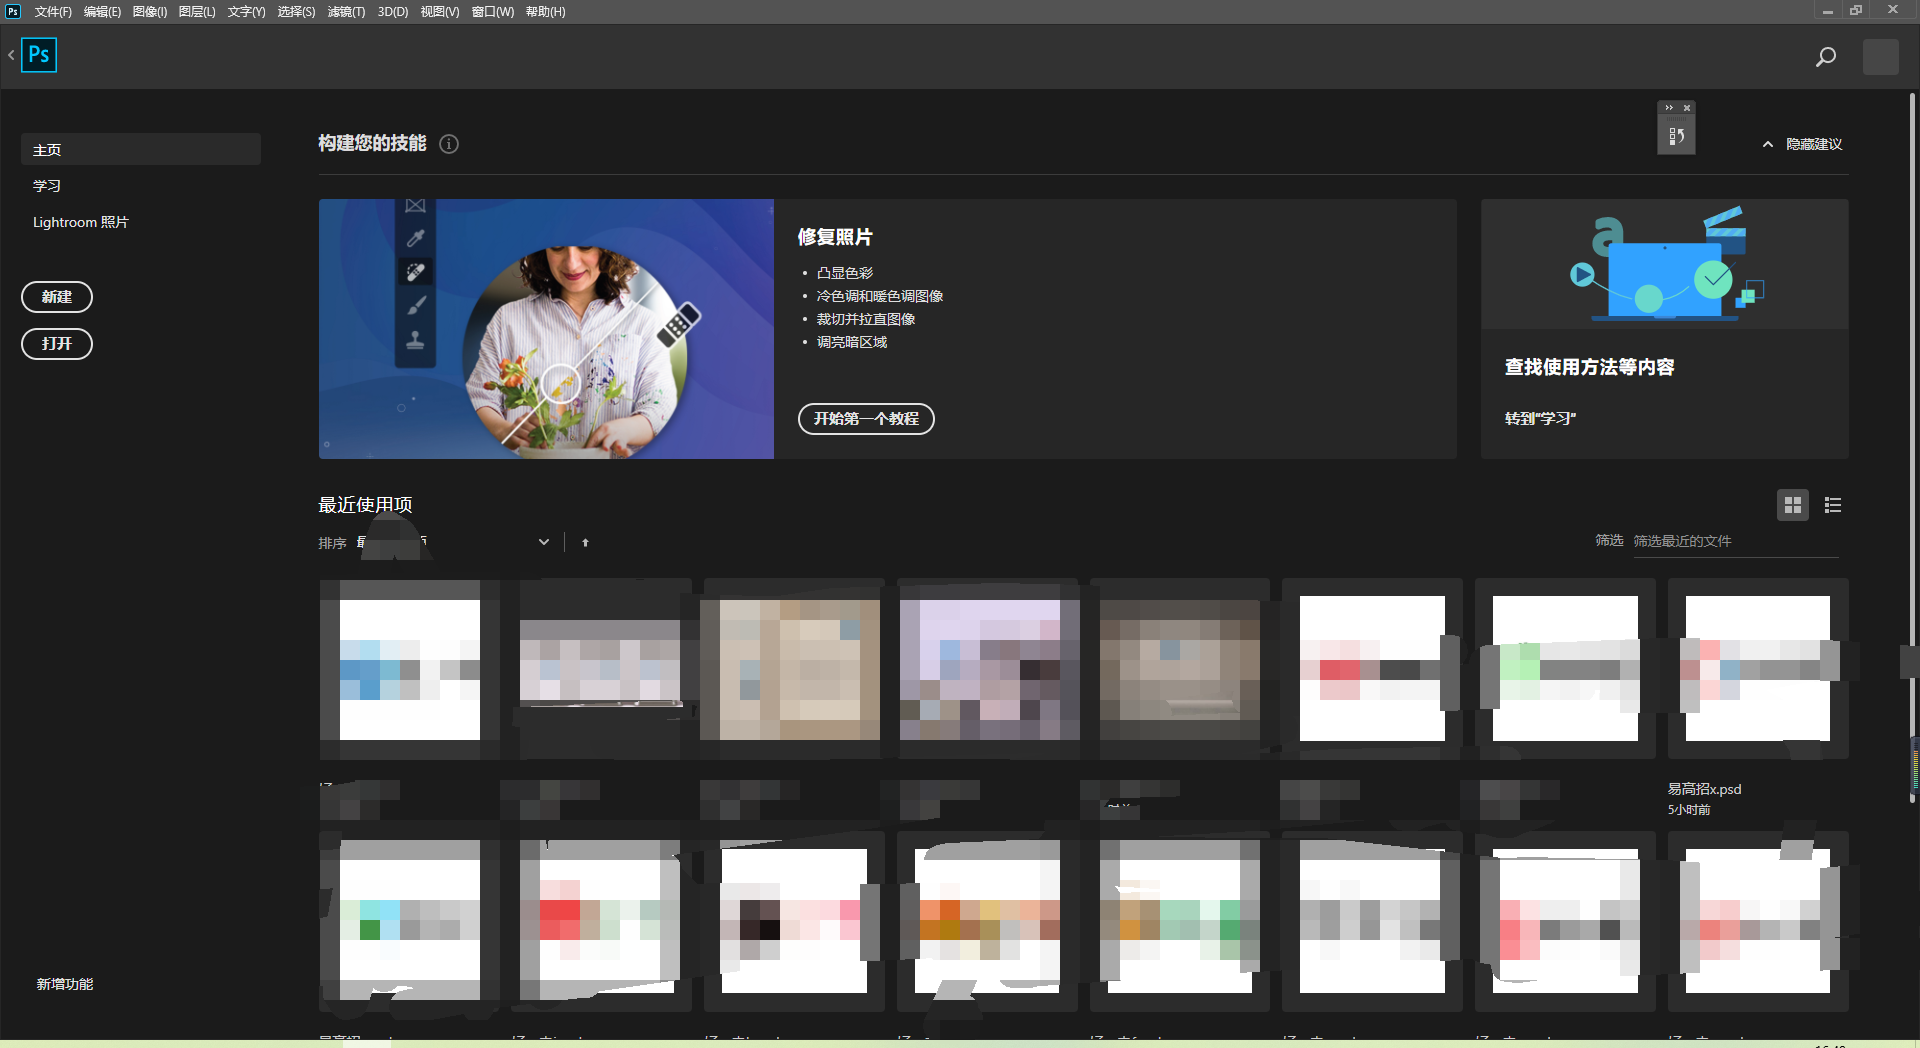
Task: Click the vertical scrollbar on the right
Action: pos(1912,448)
